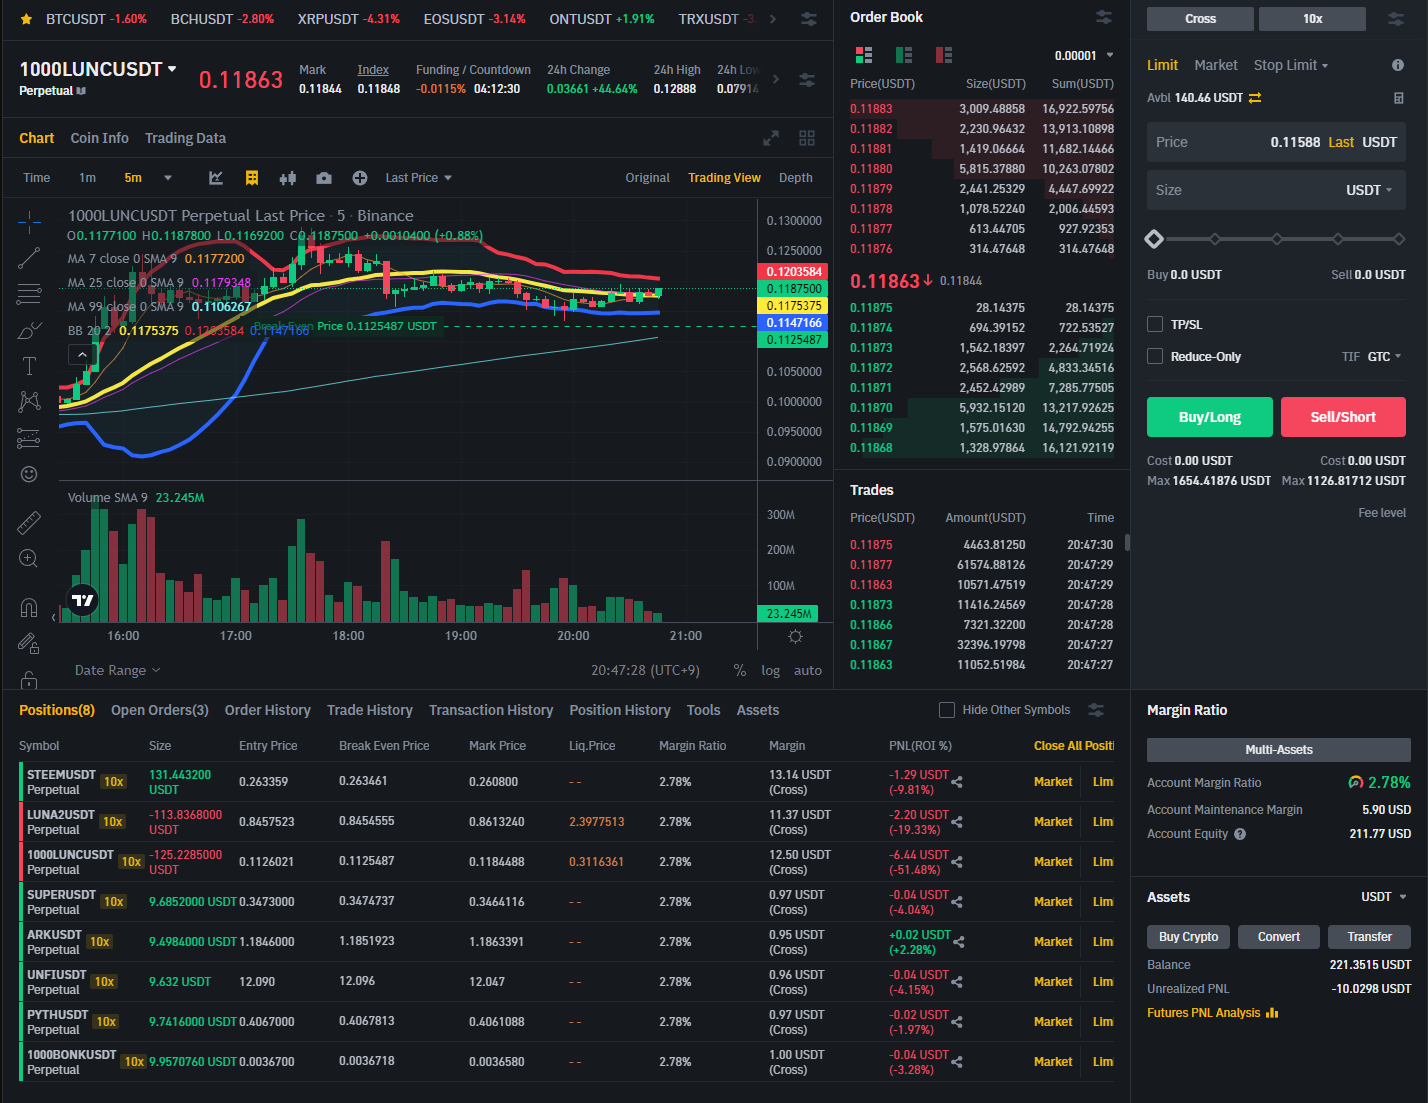Open Futures PNL Analysis link
The image size is (1428, 1103).
click(x=1213, y=1013)
